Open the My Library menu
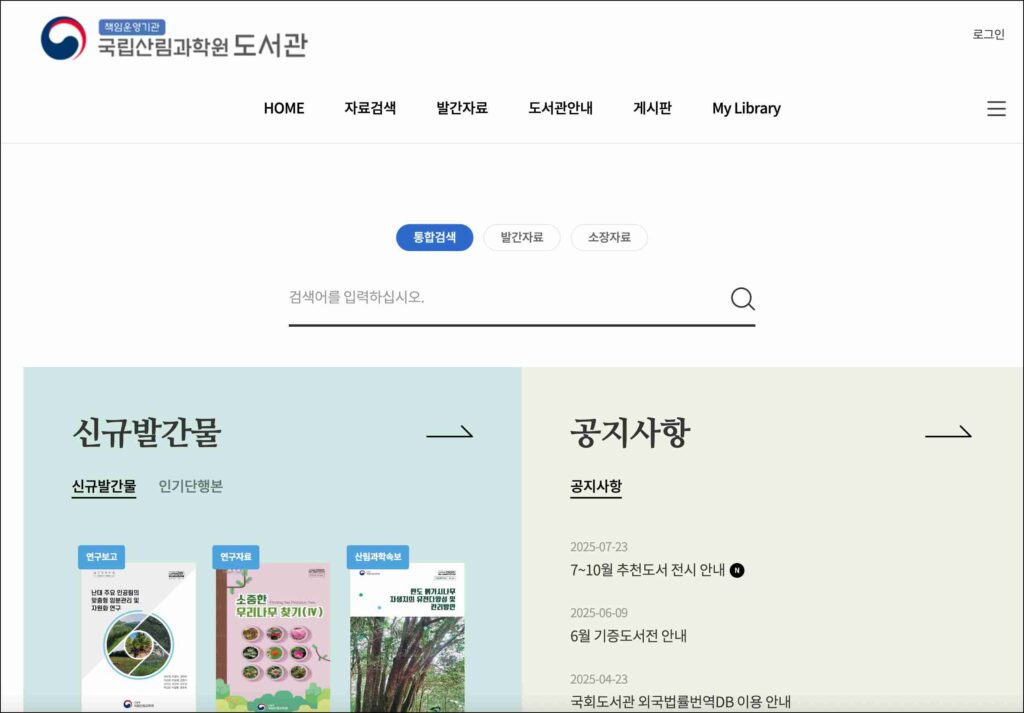Screen dimensions: 1024x713 click(746, 108)
